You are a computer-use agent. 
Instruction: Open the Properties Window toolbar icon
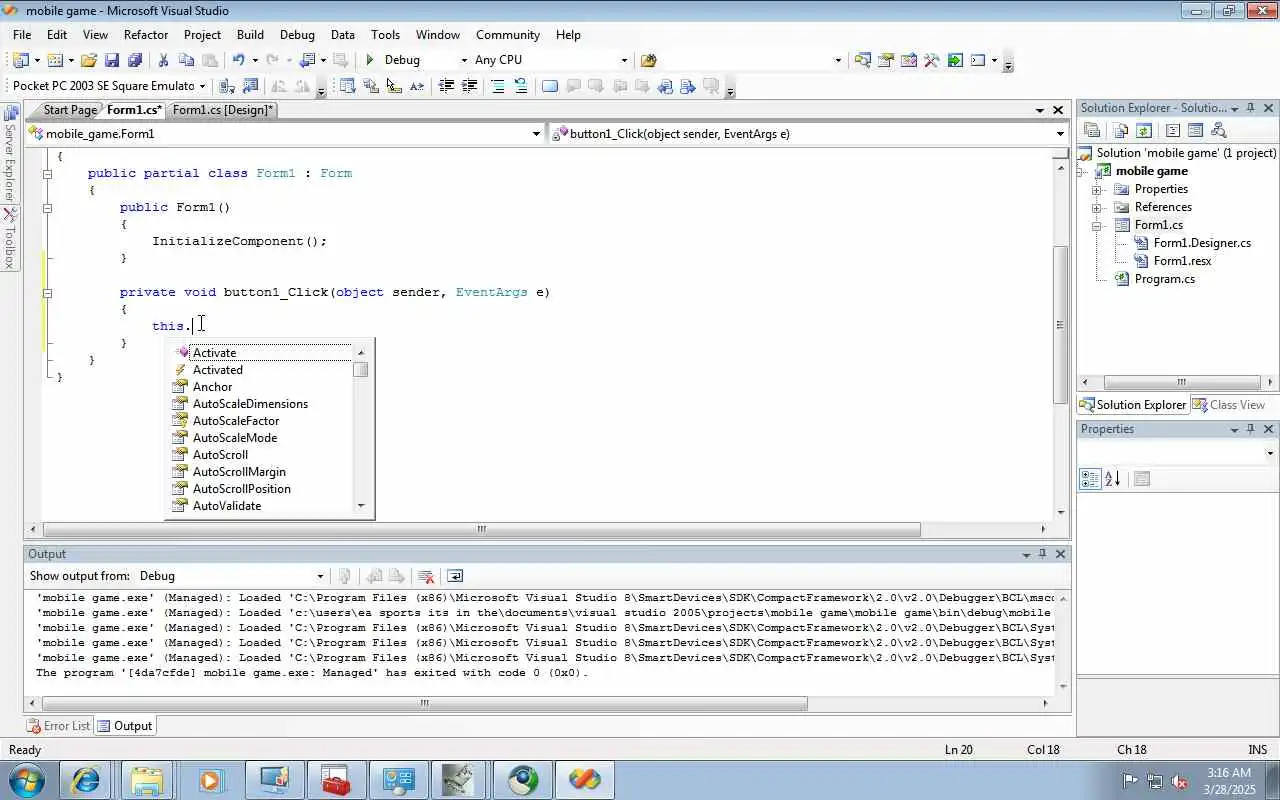click(x=885, y=60)
